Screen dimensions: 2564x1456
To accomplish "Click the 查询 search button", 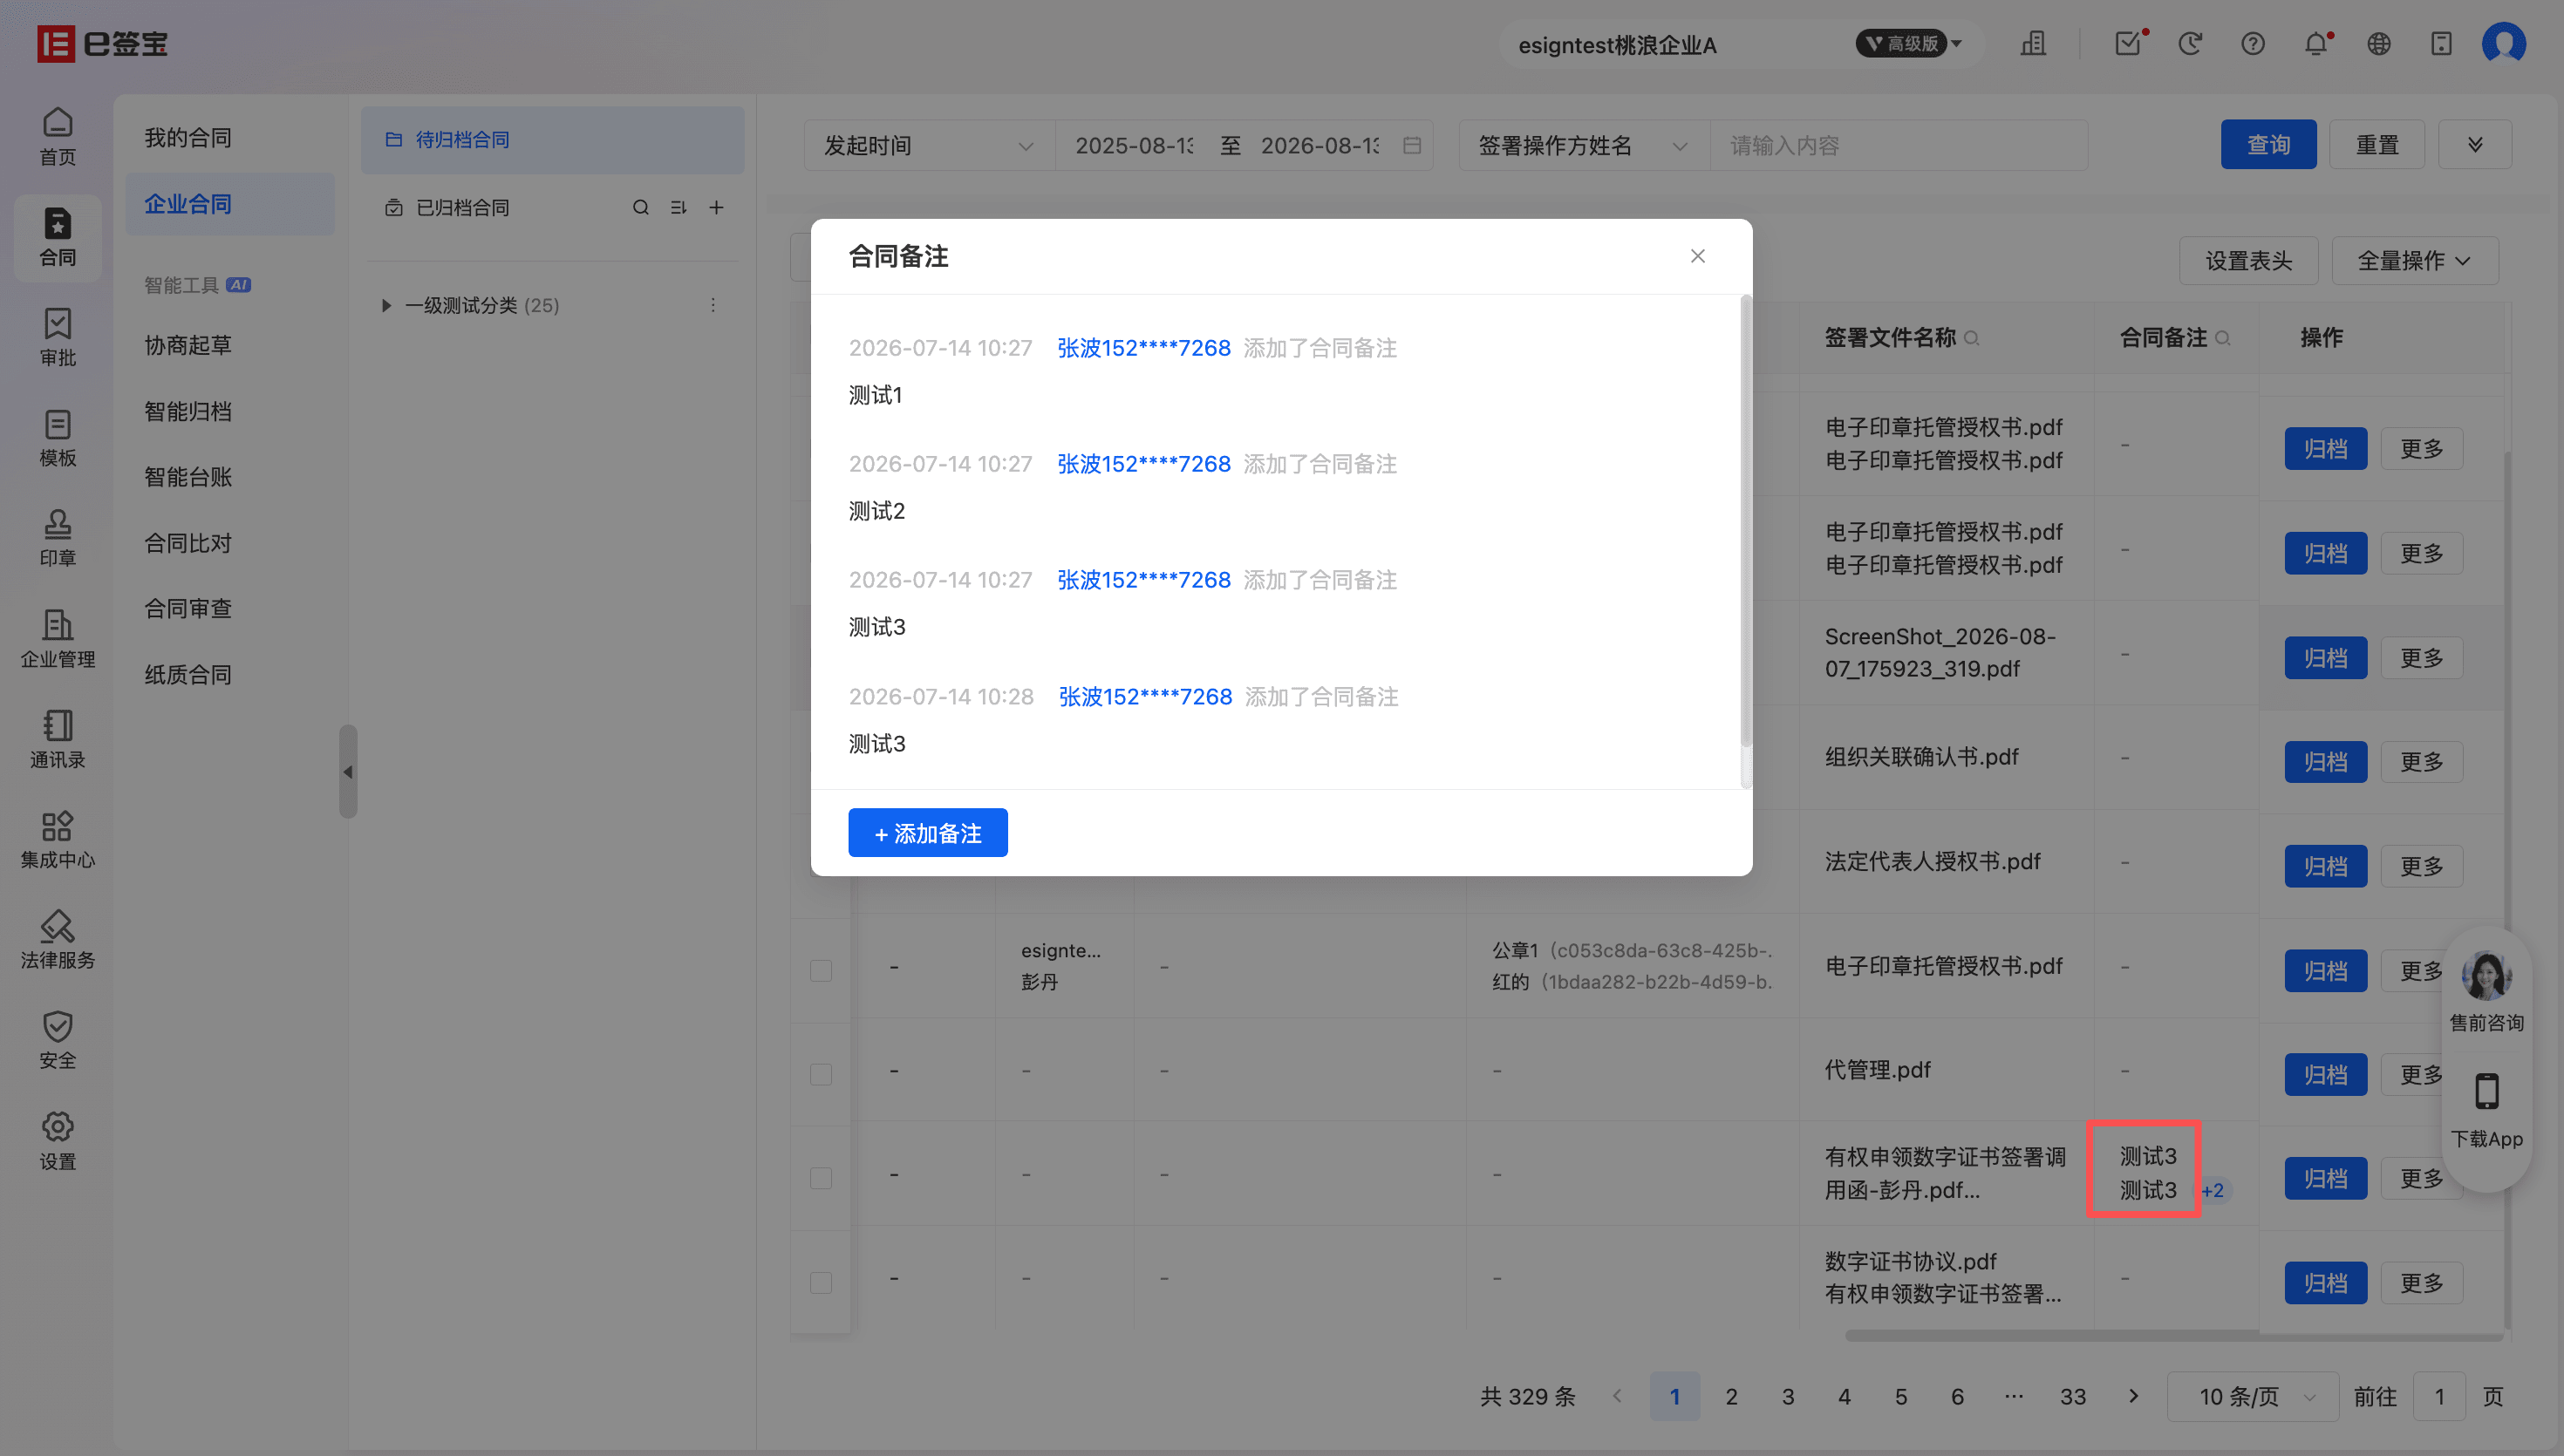I will (x=2268, y=144).
